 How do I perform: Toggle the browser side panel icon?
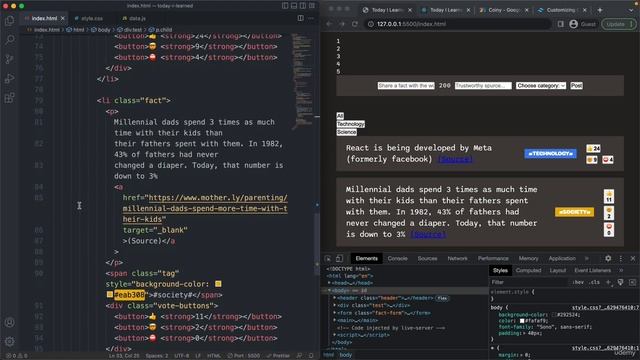click(x=561, y=24)
